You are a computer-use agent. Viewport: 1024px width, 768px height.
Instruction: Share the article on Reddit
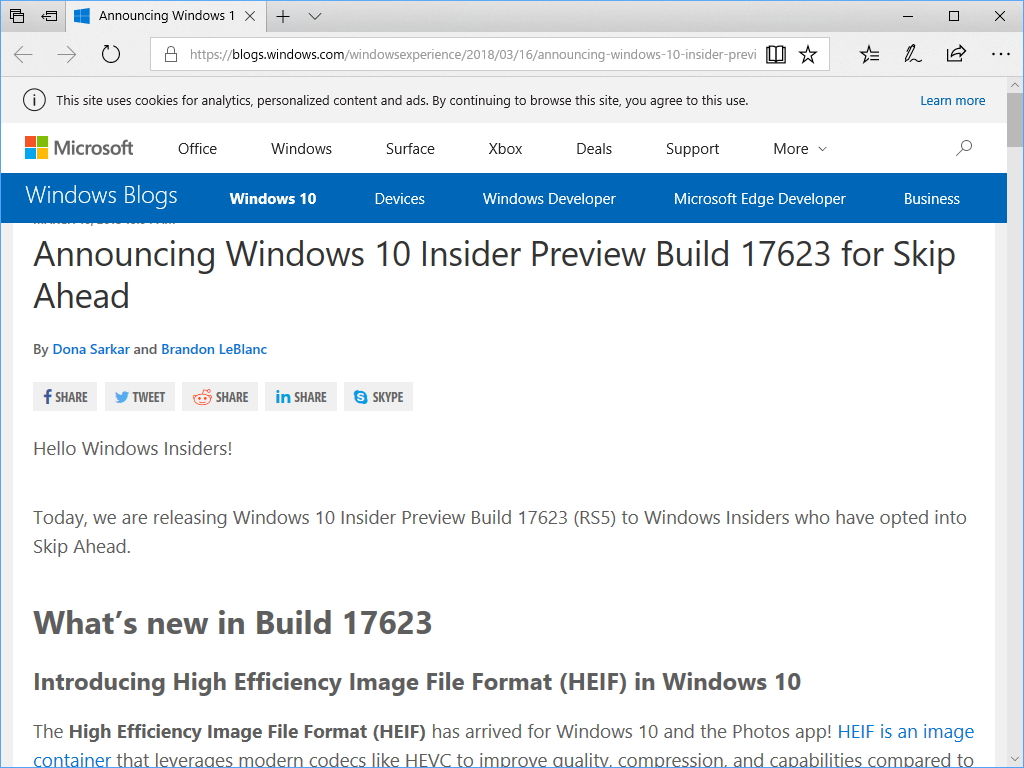coord(219,396)
